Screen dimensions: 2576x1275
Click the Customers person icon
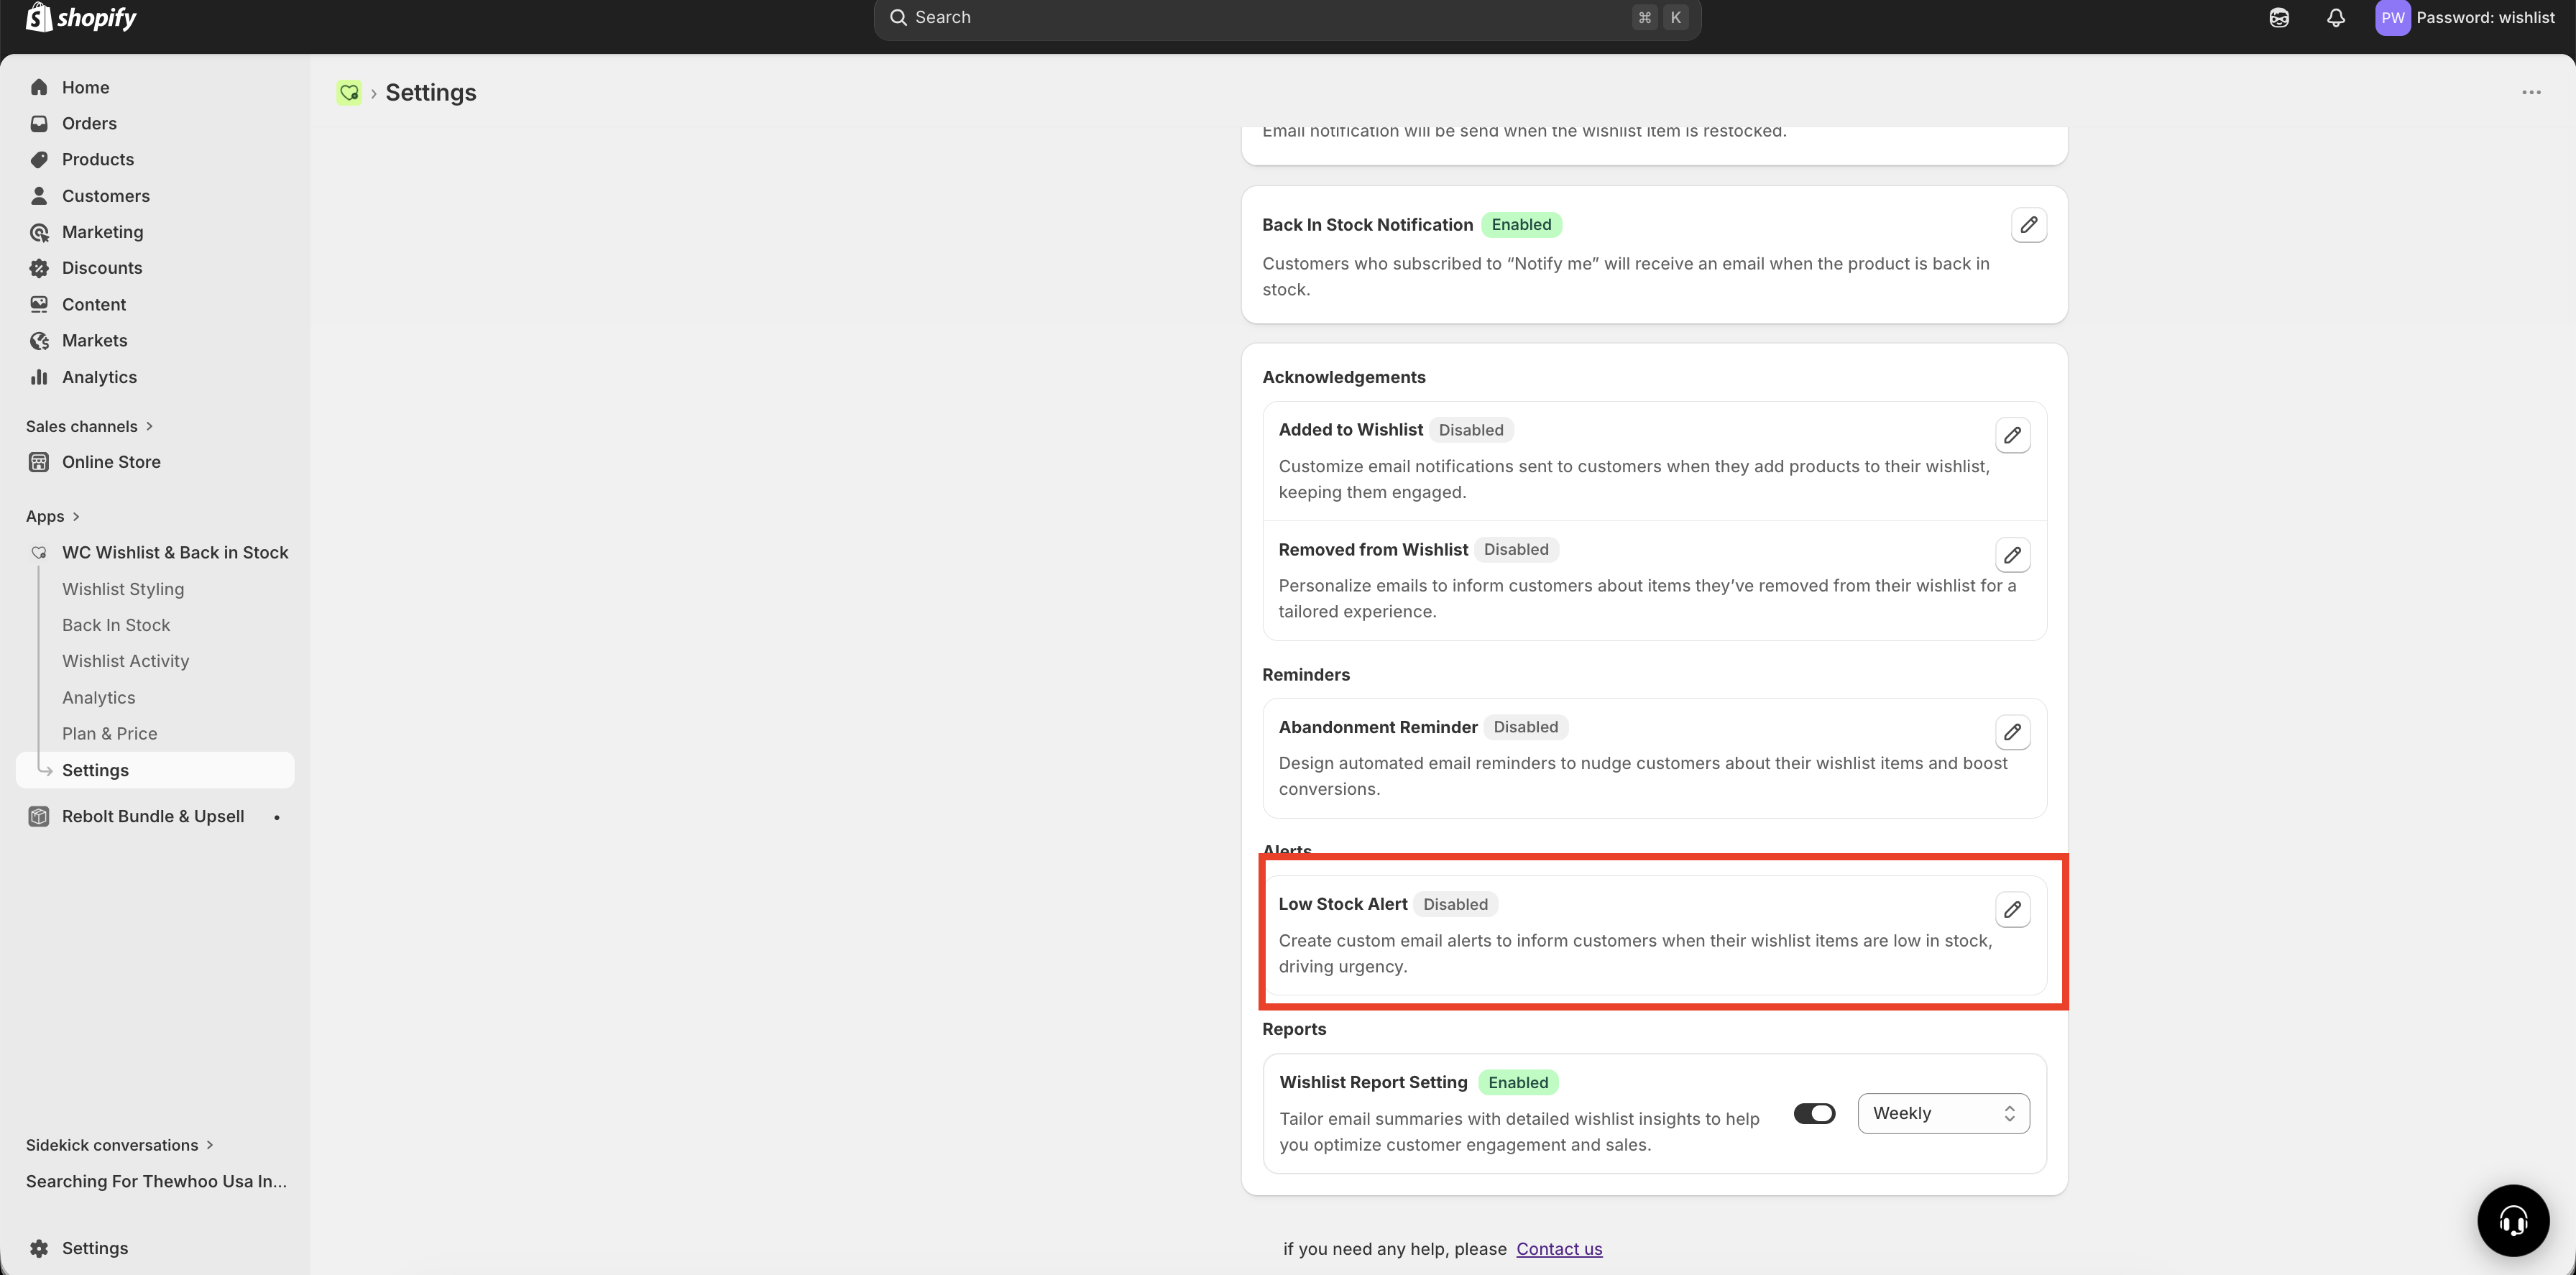tap(39, 196)
